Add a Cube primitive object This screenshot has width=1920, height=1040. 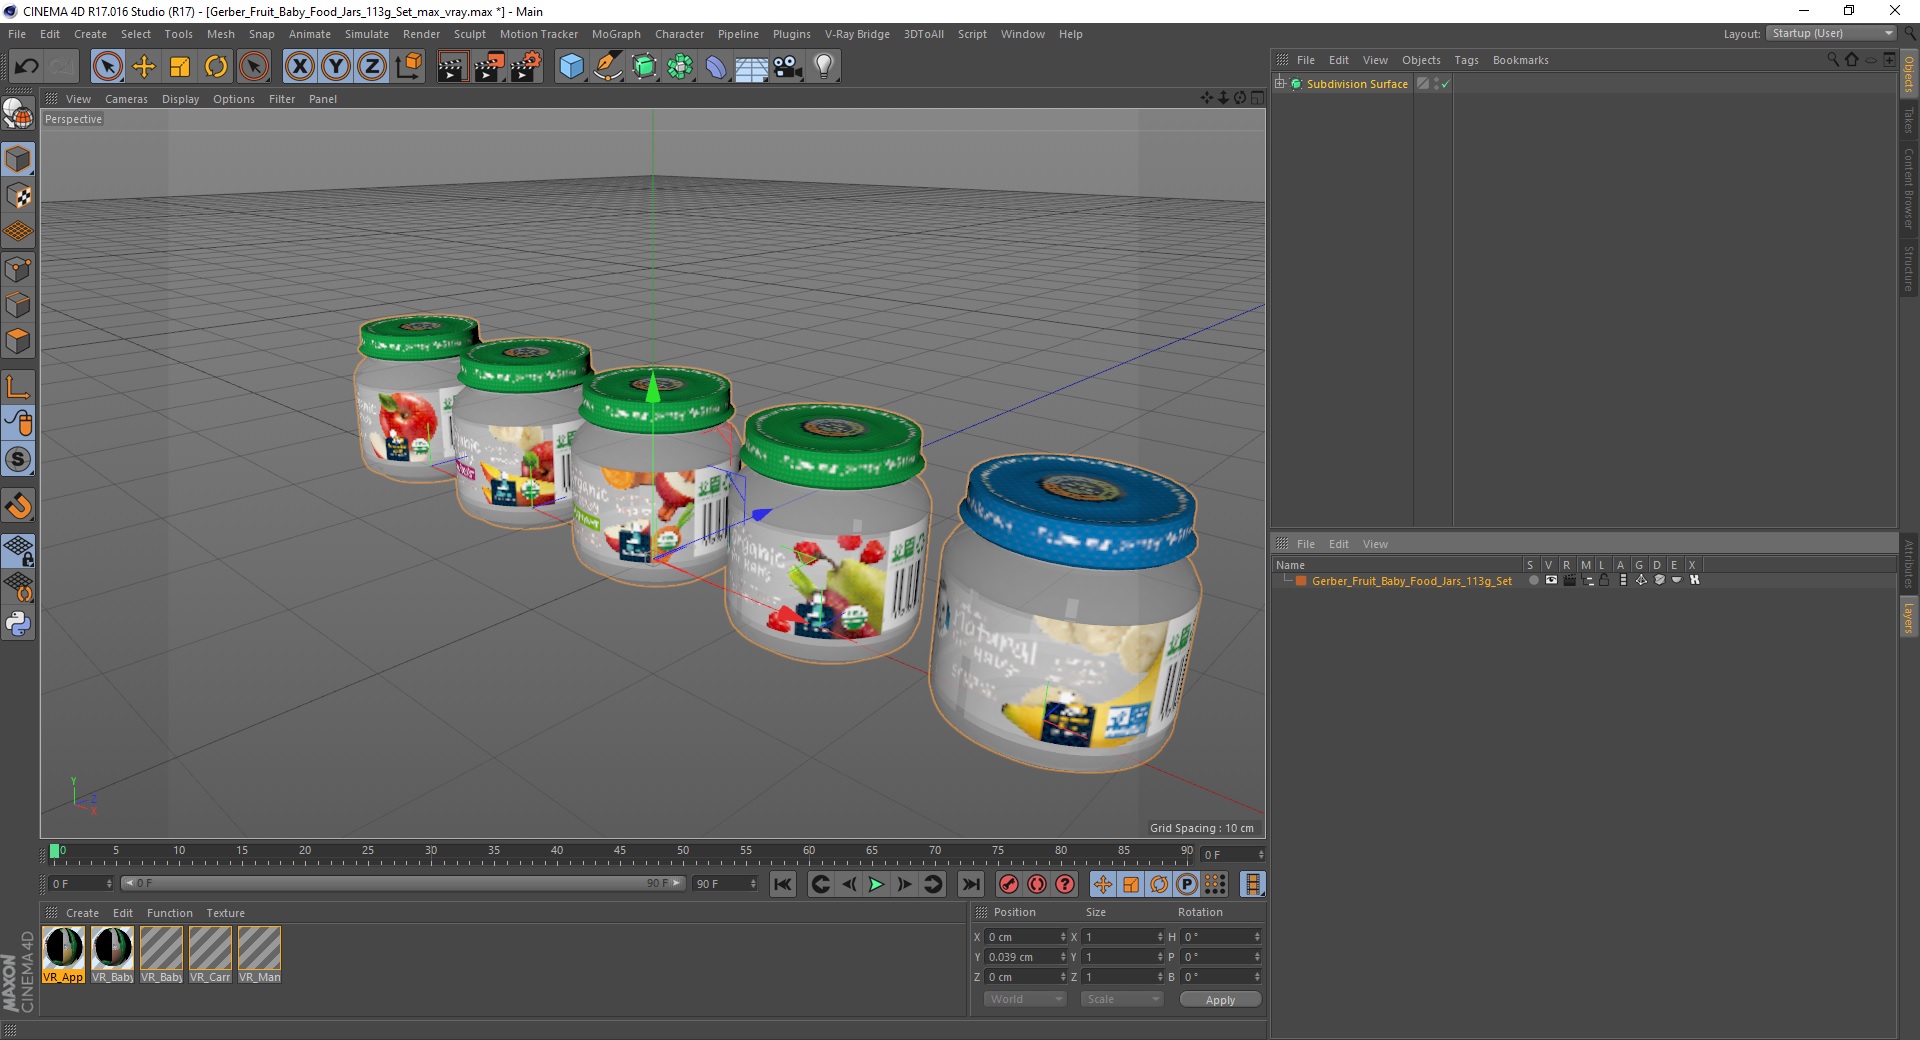571,67
